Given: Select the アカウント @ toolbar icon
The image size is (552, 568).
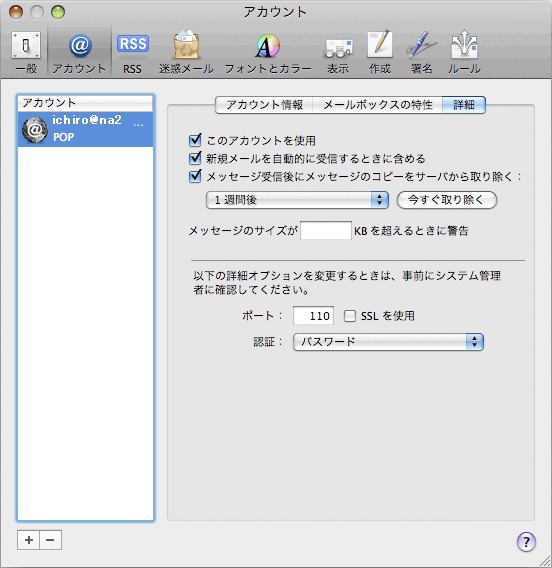Looking at the screenshot, I should tap(79, 52).
